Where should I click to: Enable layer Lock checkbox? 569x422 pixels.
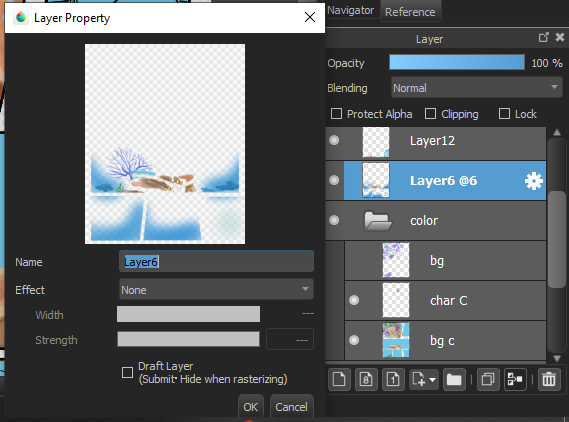(x=504, y=114)
